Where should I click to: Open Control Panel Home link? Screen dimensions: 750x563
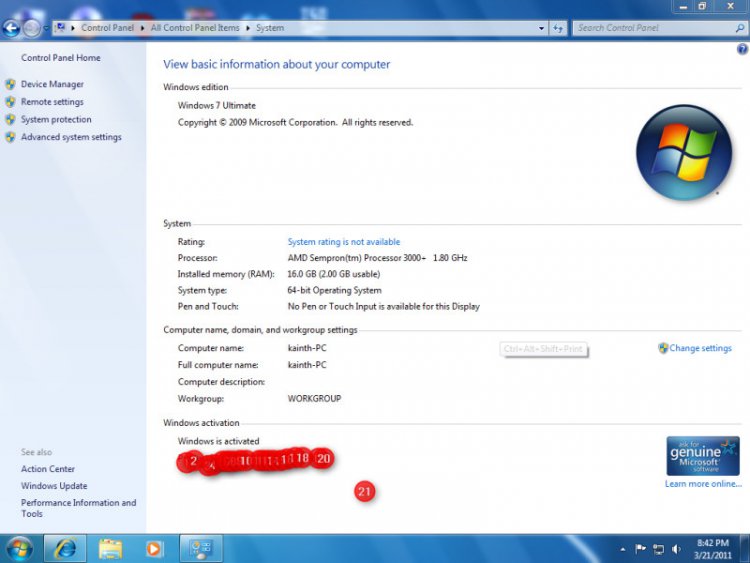click(x=61, y=58)
